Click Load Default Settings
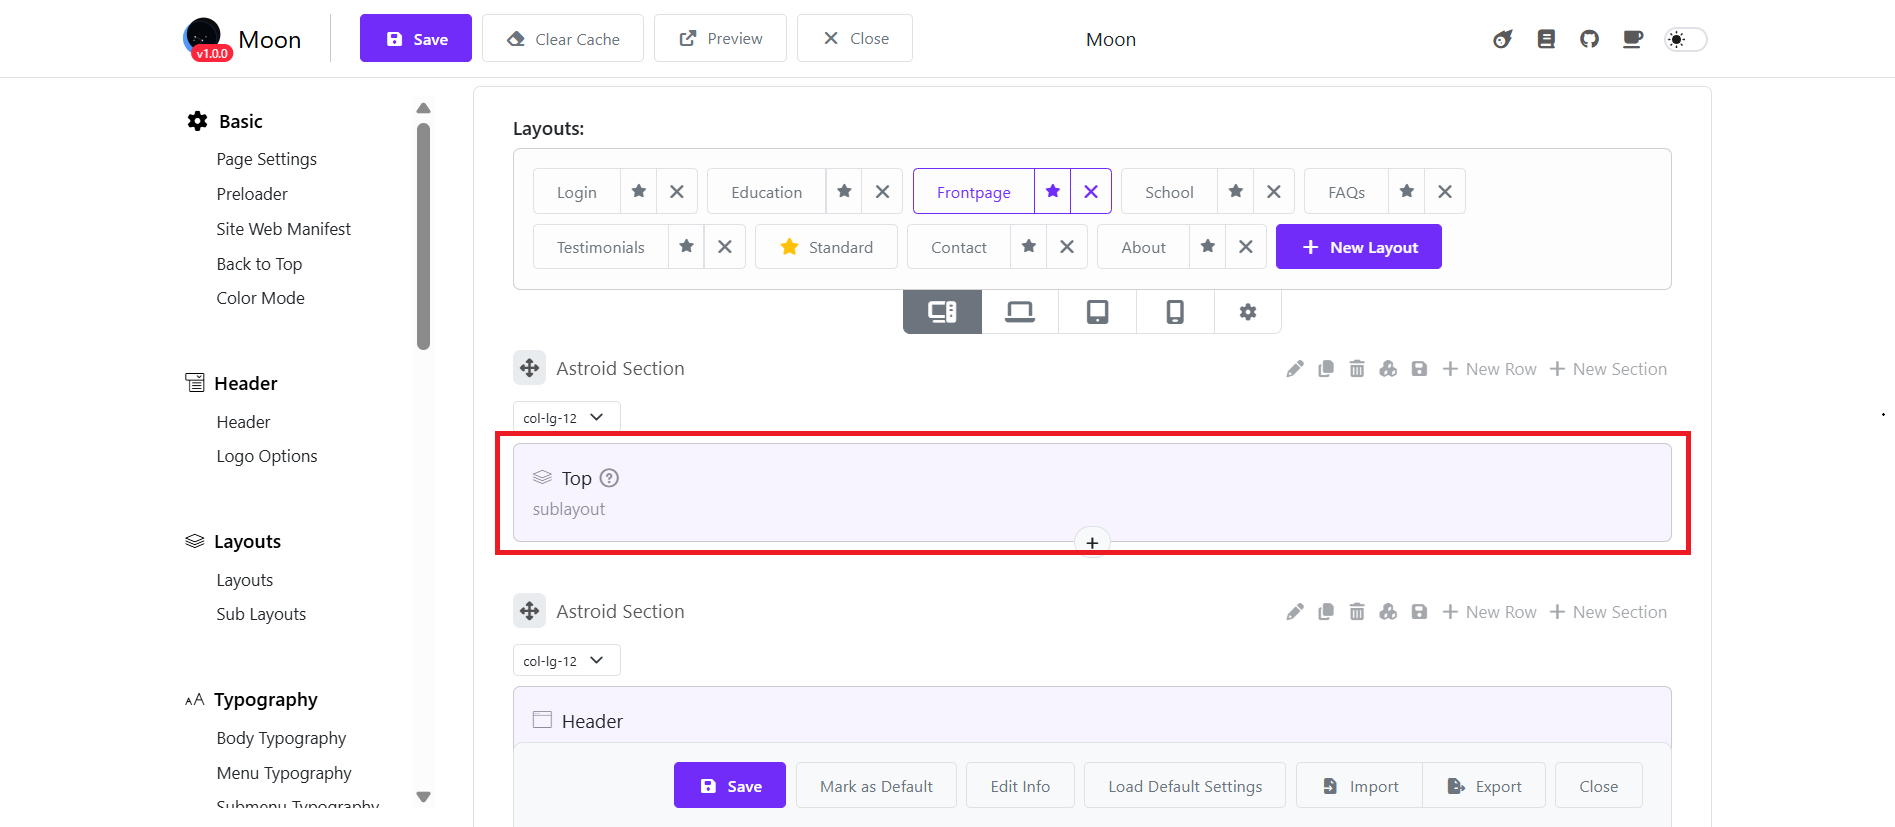This screenshot has width=1895, height=827. point(1185,786)
